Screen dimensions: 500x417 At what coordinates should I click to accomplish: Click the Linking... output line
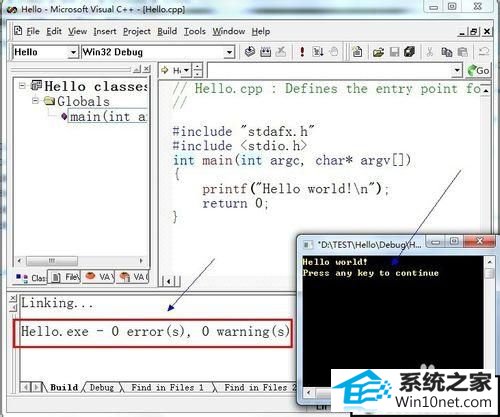coord(57,303)
